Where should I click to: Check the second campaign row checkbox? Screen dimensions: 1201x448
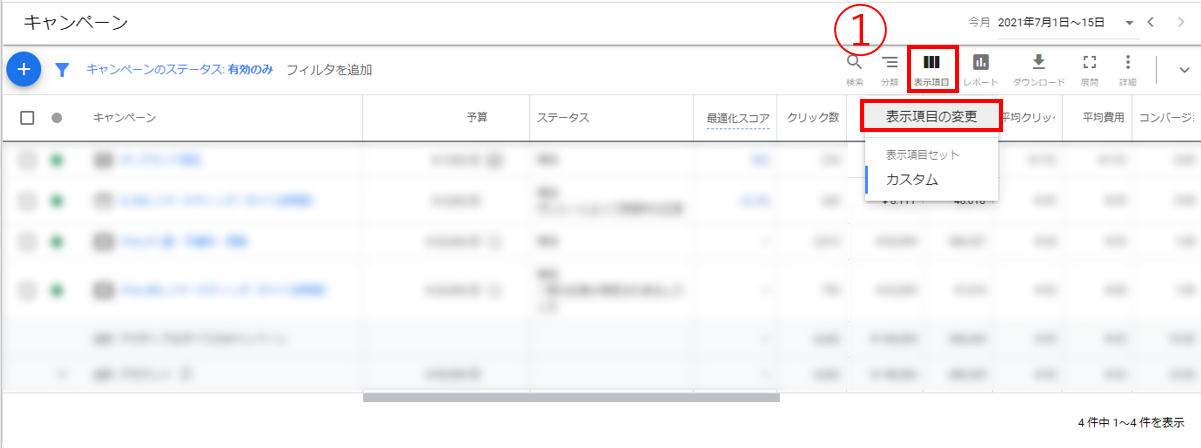pos(28,201)
